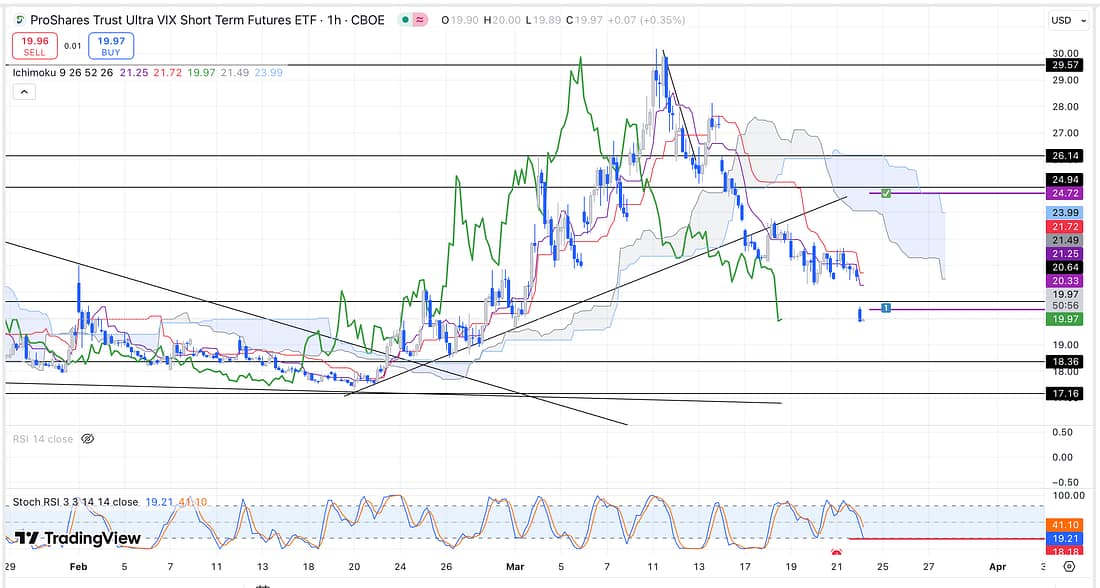
Task: Click the green checkmark order marker
Action: pyautogui.click(x=886, y=192)
